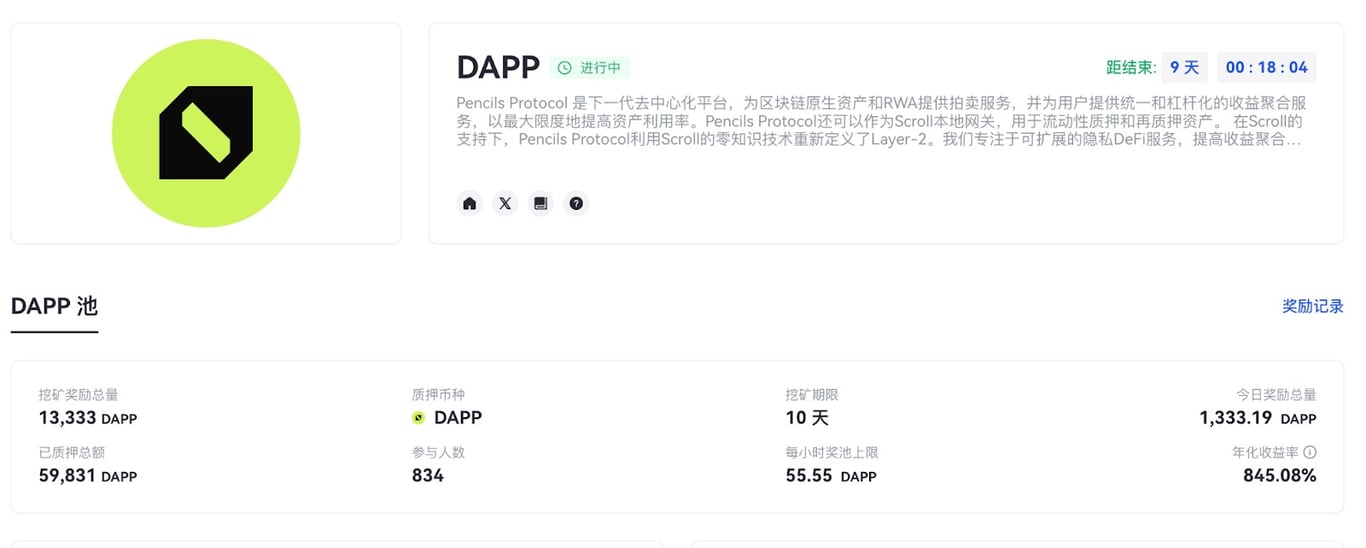Click the 845.08% annualized yield value
Screen dimensions: 1366x548
(x=1279, y=476)
